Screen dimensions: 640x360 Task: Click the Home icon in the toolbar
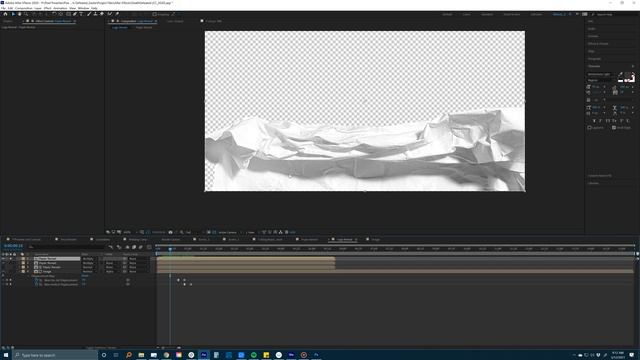tap(5, 14)
